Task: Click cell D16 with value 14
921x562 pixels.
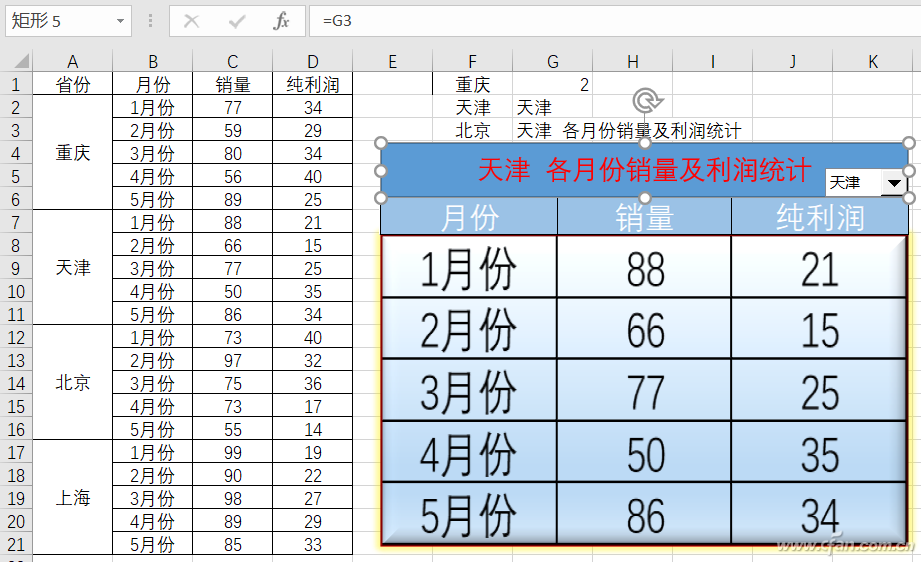Action: pos(312,429)
